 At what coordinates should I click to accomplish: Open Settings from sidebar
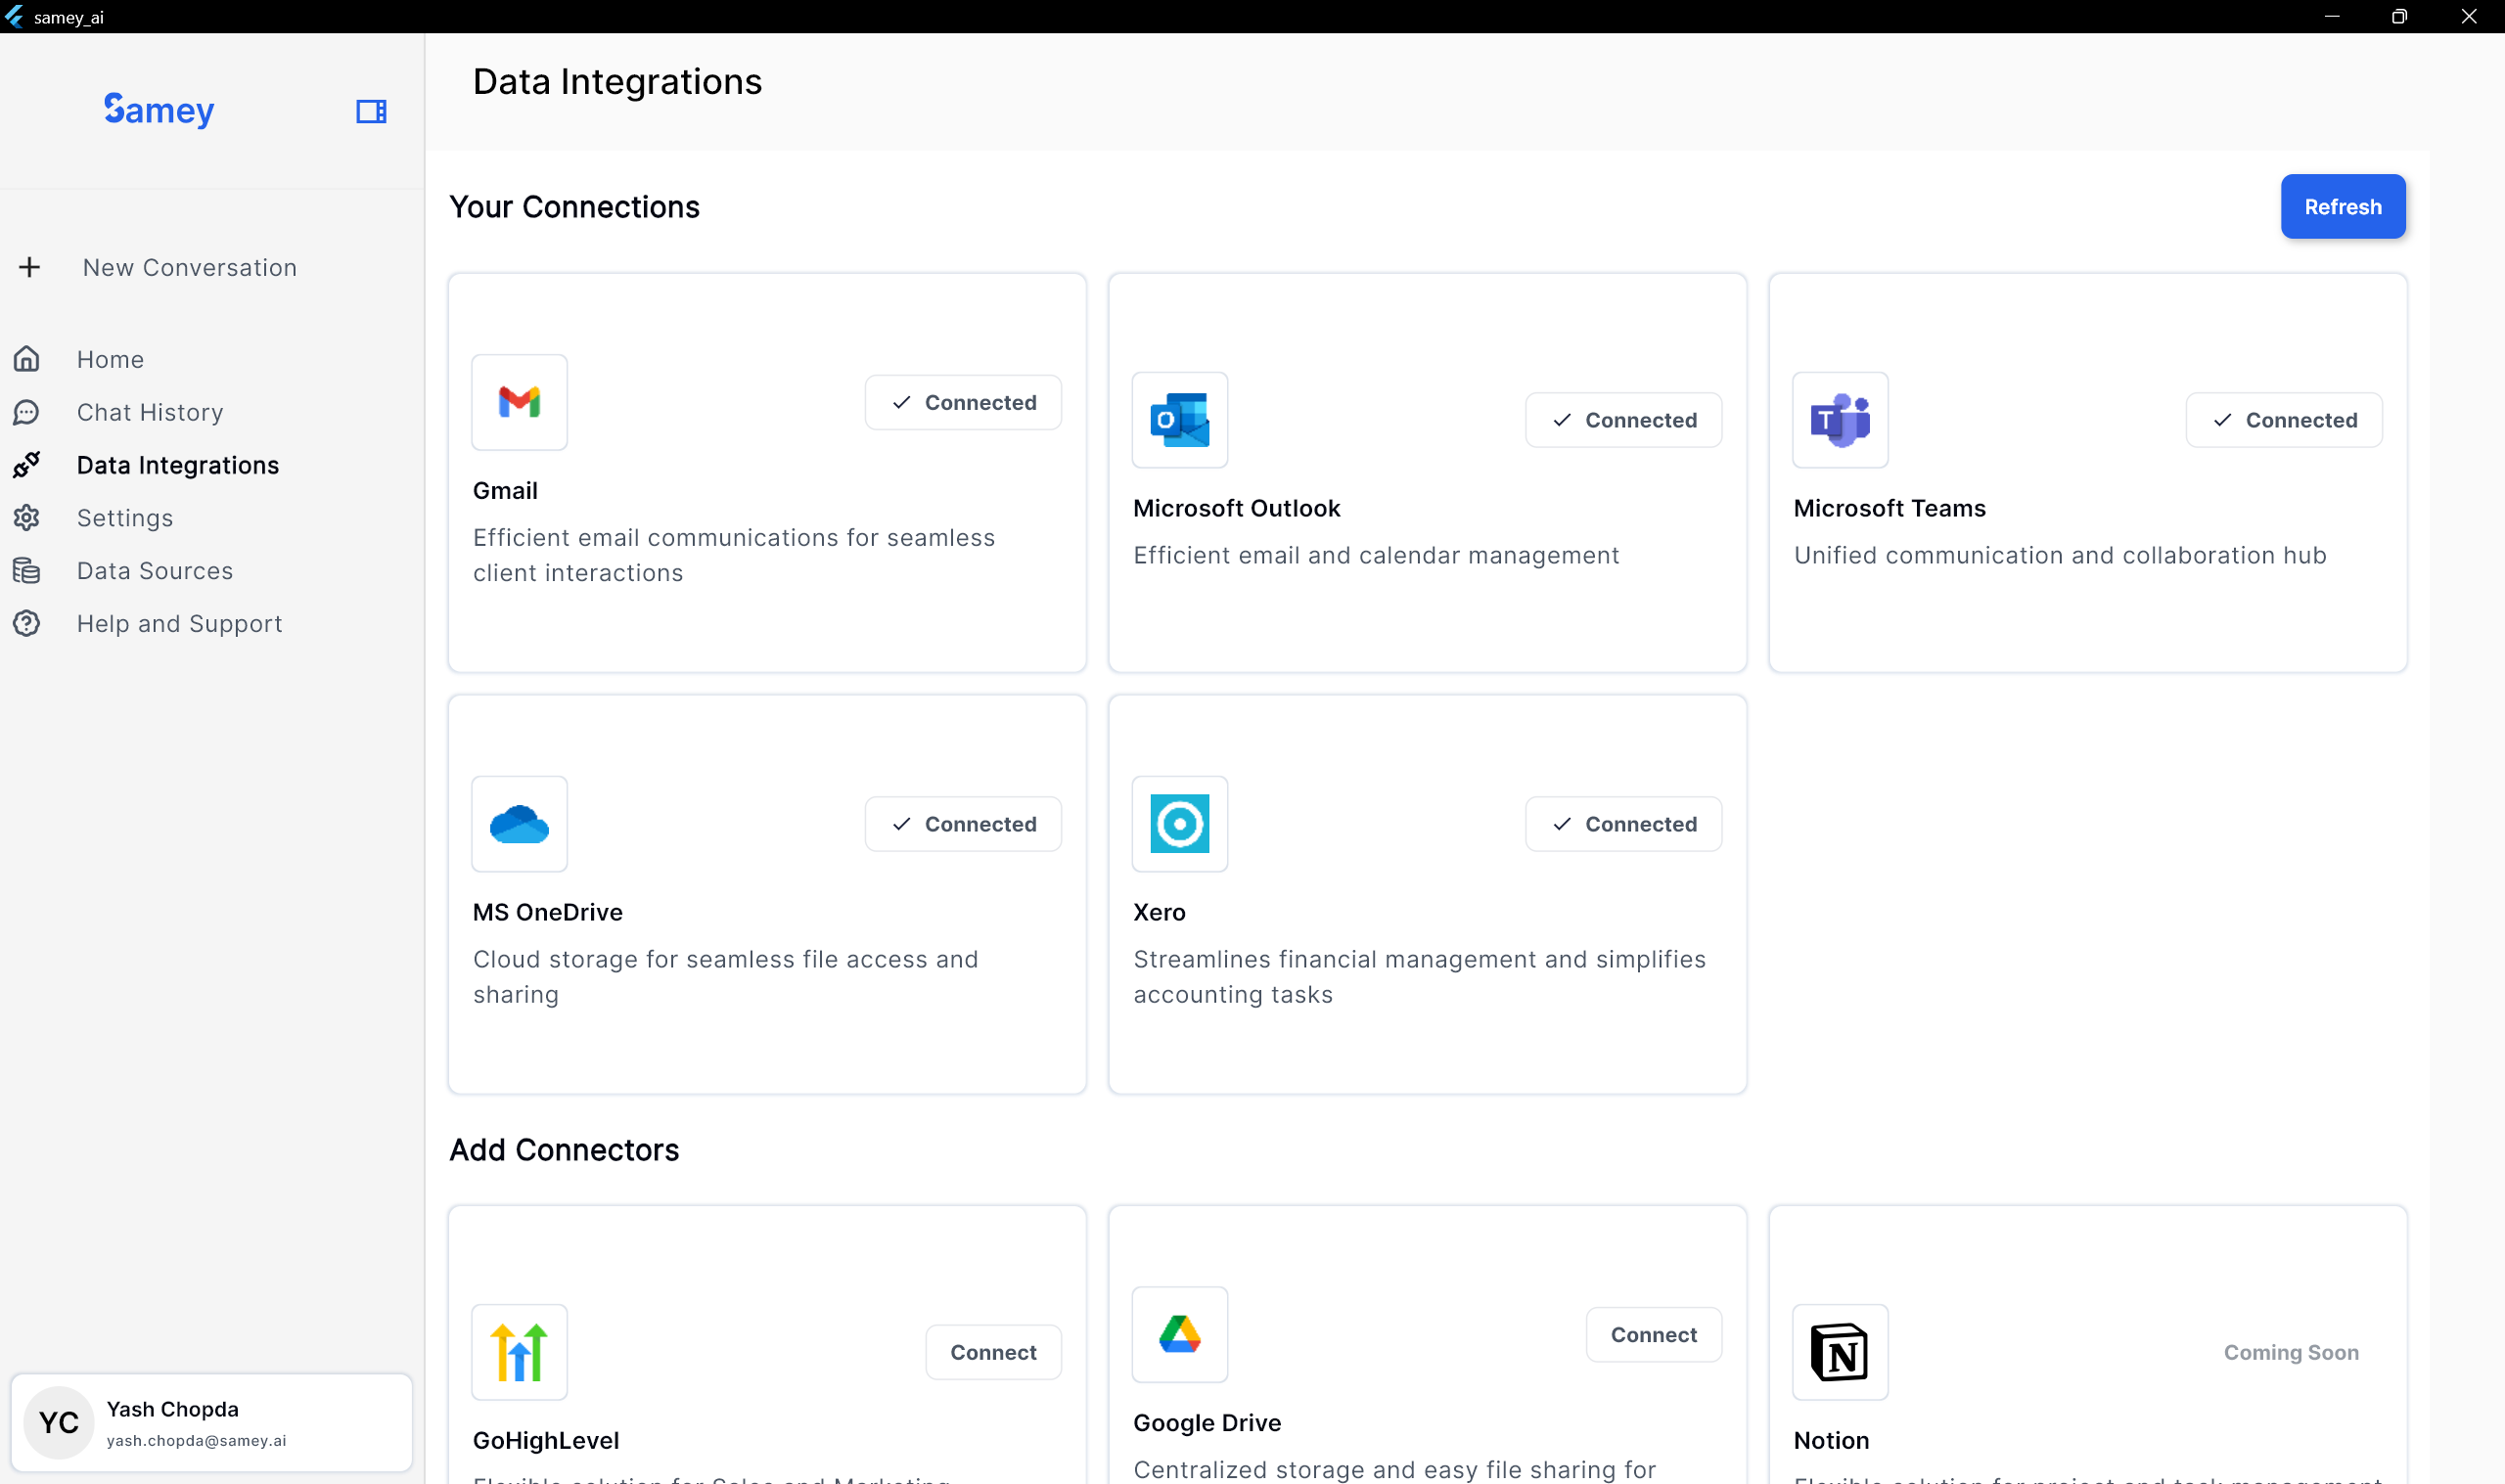tap(125, 518)
